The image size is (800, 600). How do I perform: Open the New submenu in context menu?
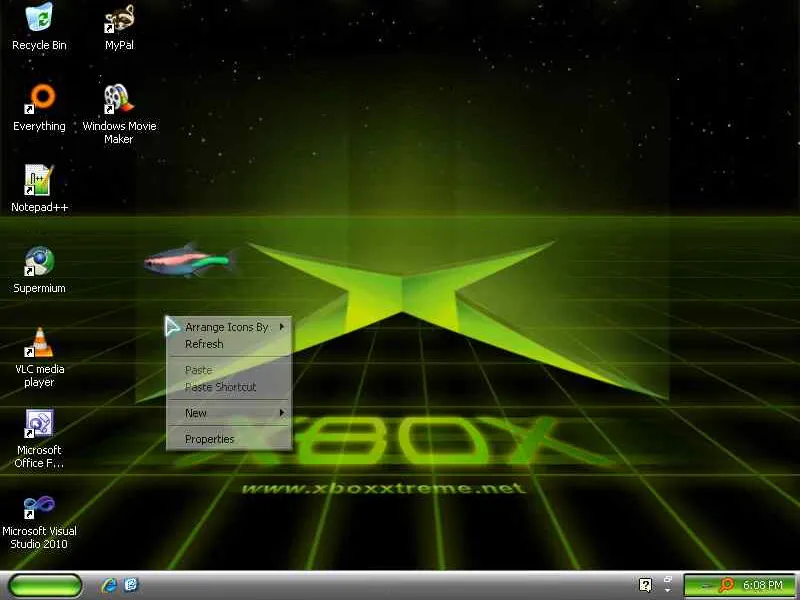(229, 413)
